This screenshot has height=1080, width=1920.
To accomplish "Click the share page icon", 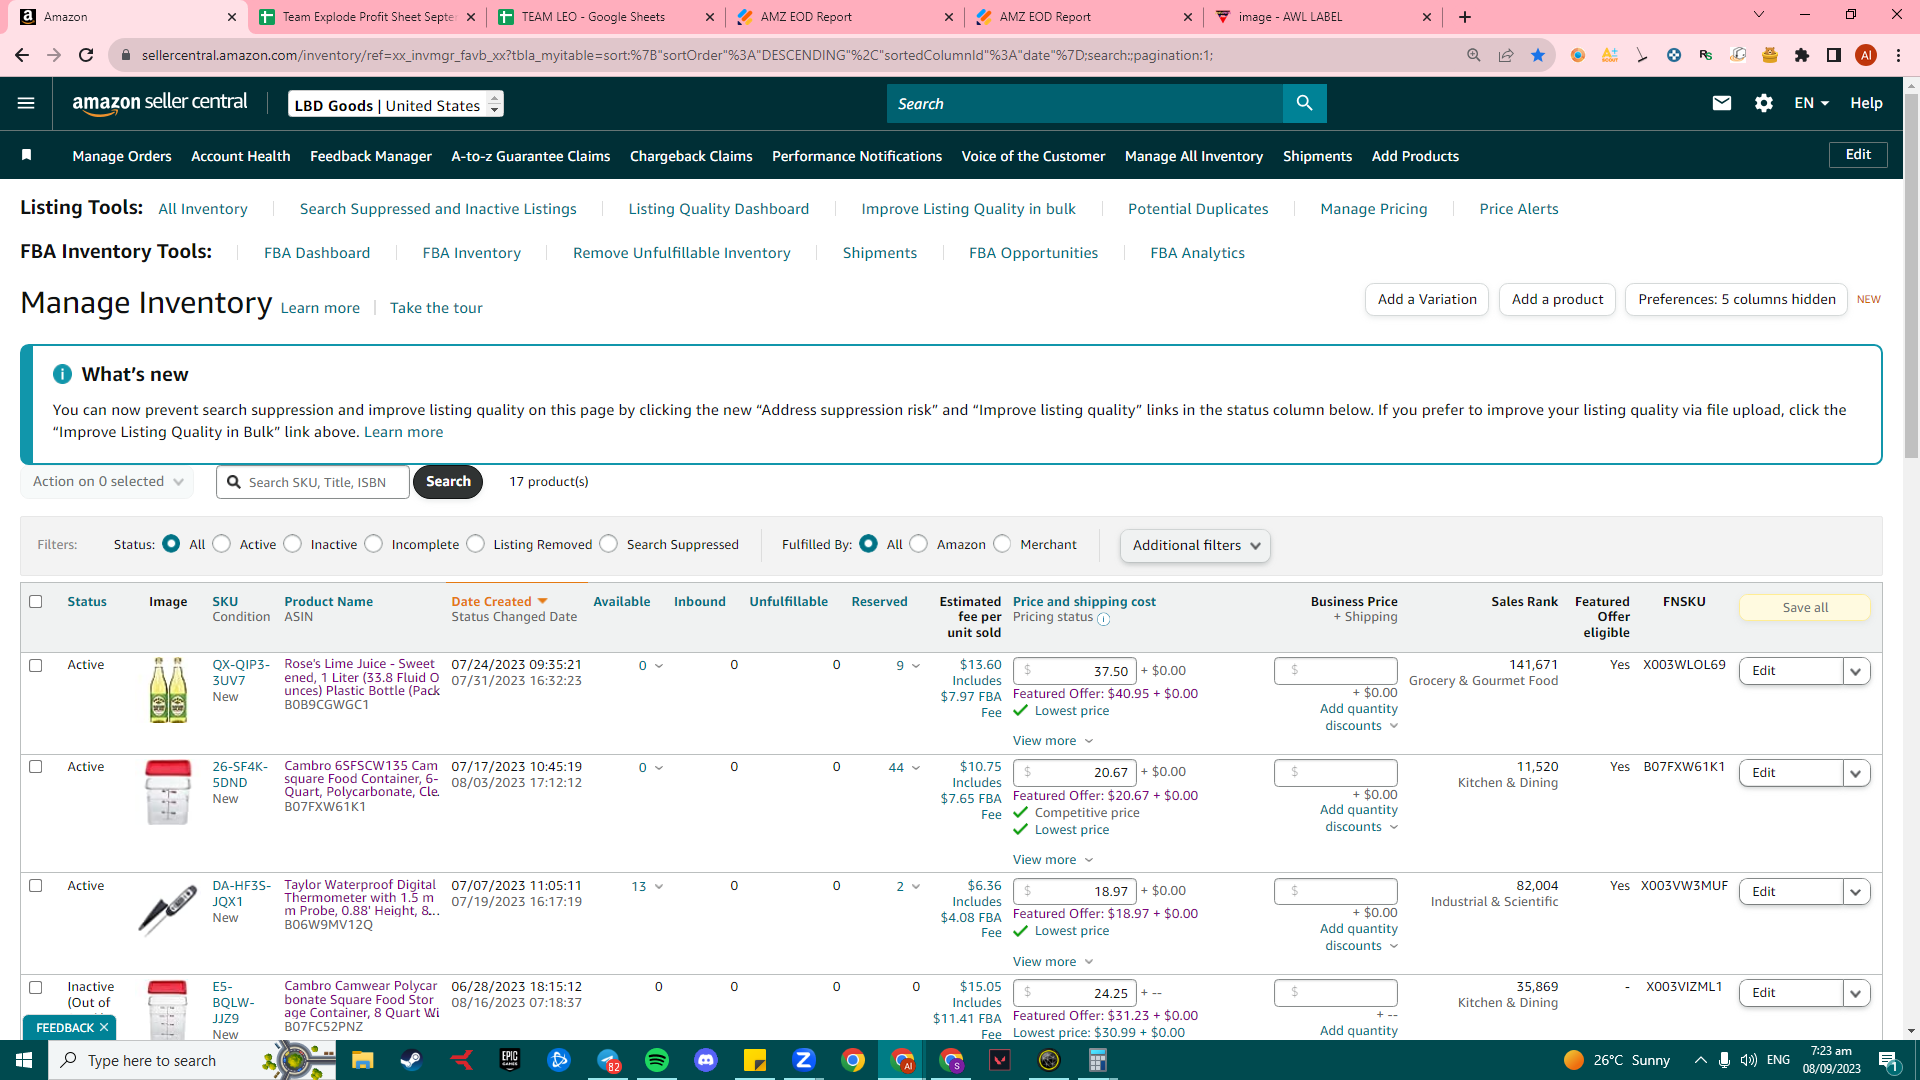I will [1506, 55].
